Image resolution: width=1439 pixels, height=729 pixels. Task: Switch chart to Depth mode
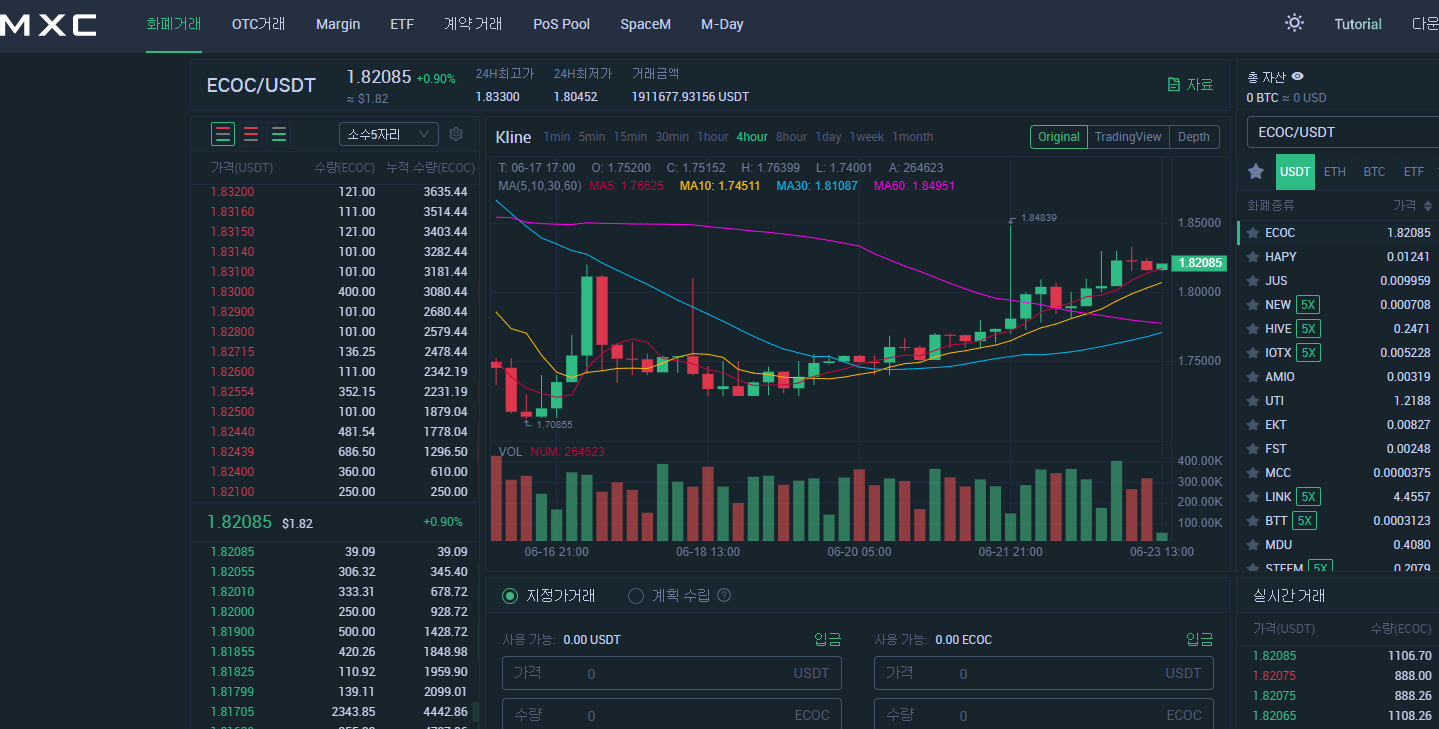coord(1194,137)
